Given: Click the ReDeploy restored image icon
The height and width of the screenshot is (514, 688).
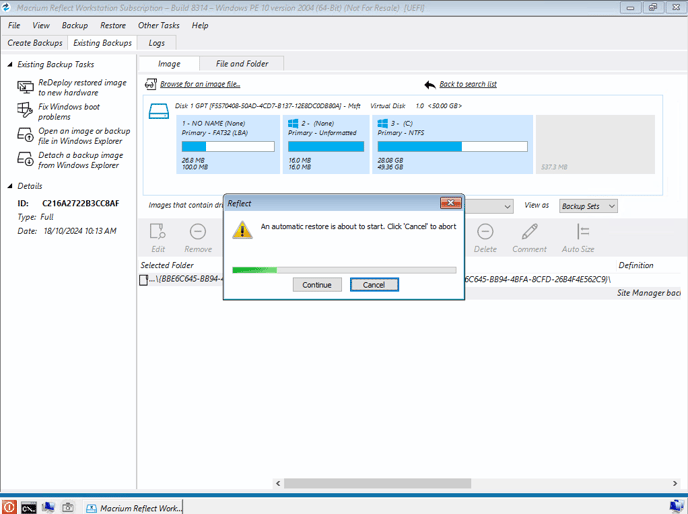Looking at the screenshot, I should 25,87.
